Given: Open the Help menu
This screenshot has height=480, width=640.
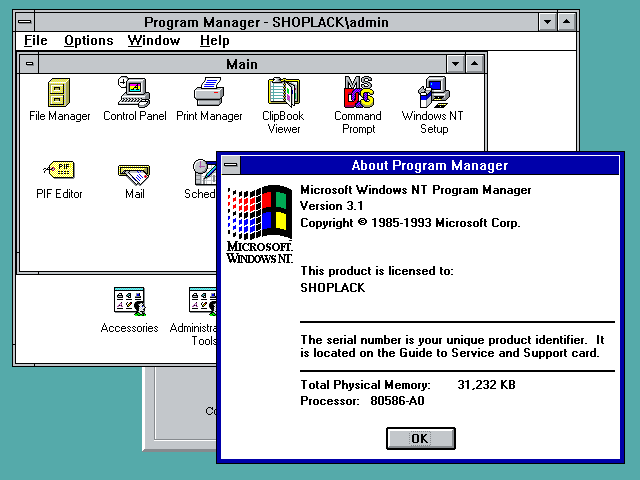Looking at the screenshot, I should [x=215, y=40].
